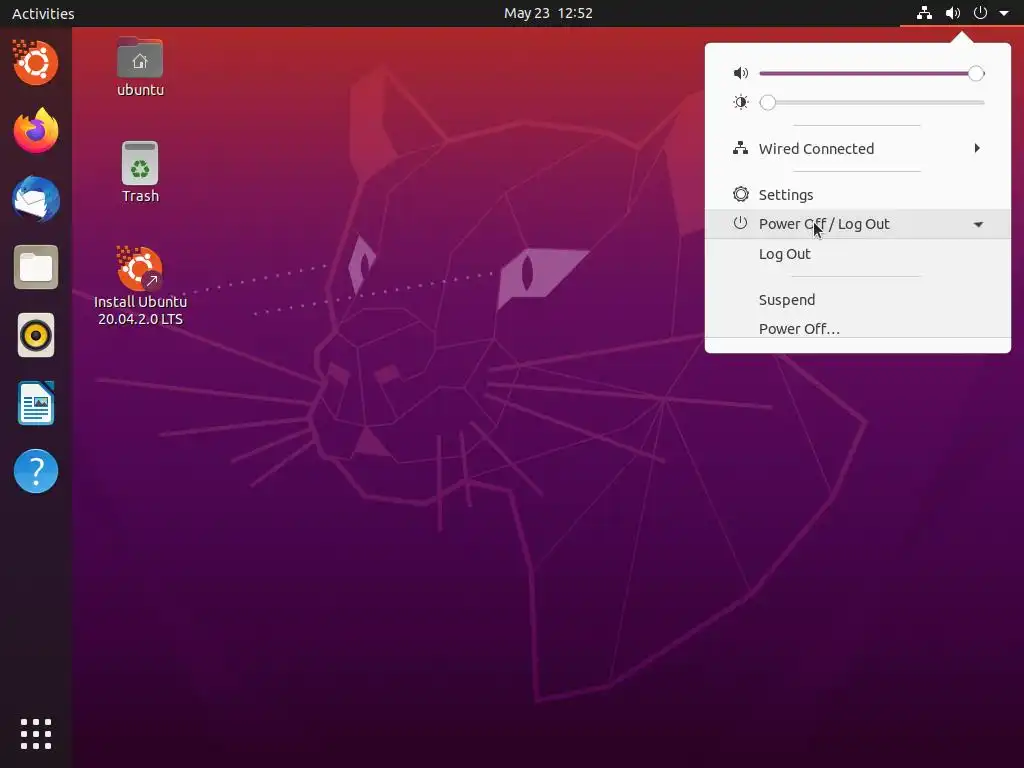Expand the Wired Connected submenu arrow
The width and height of the screenshot is (1024, 768).
977,148
